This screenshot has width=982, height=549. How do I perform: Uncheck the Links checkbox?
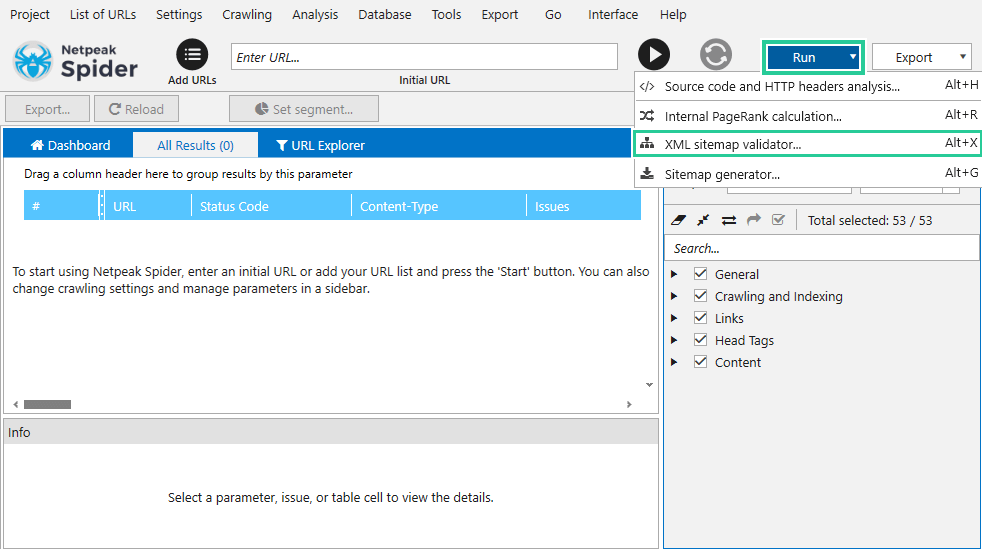pyautogui.click(x=701, y=318)
